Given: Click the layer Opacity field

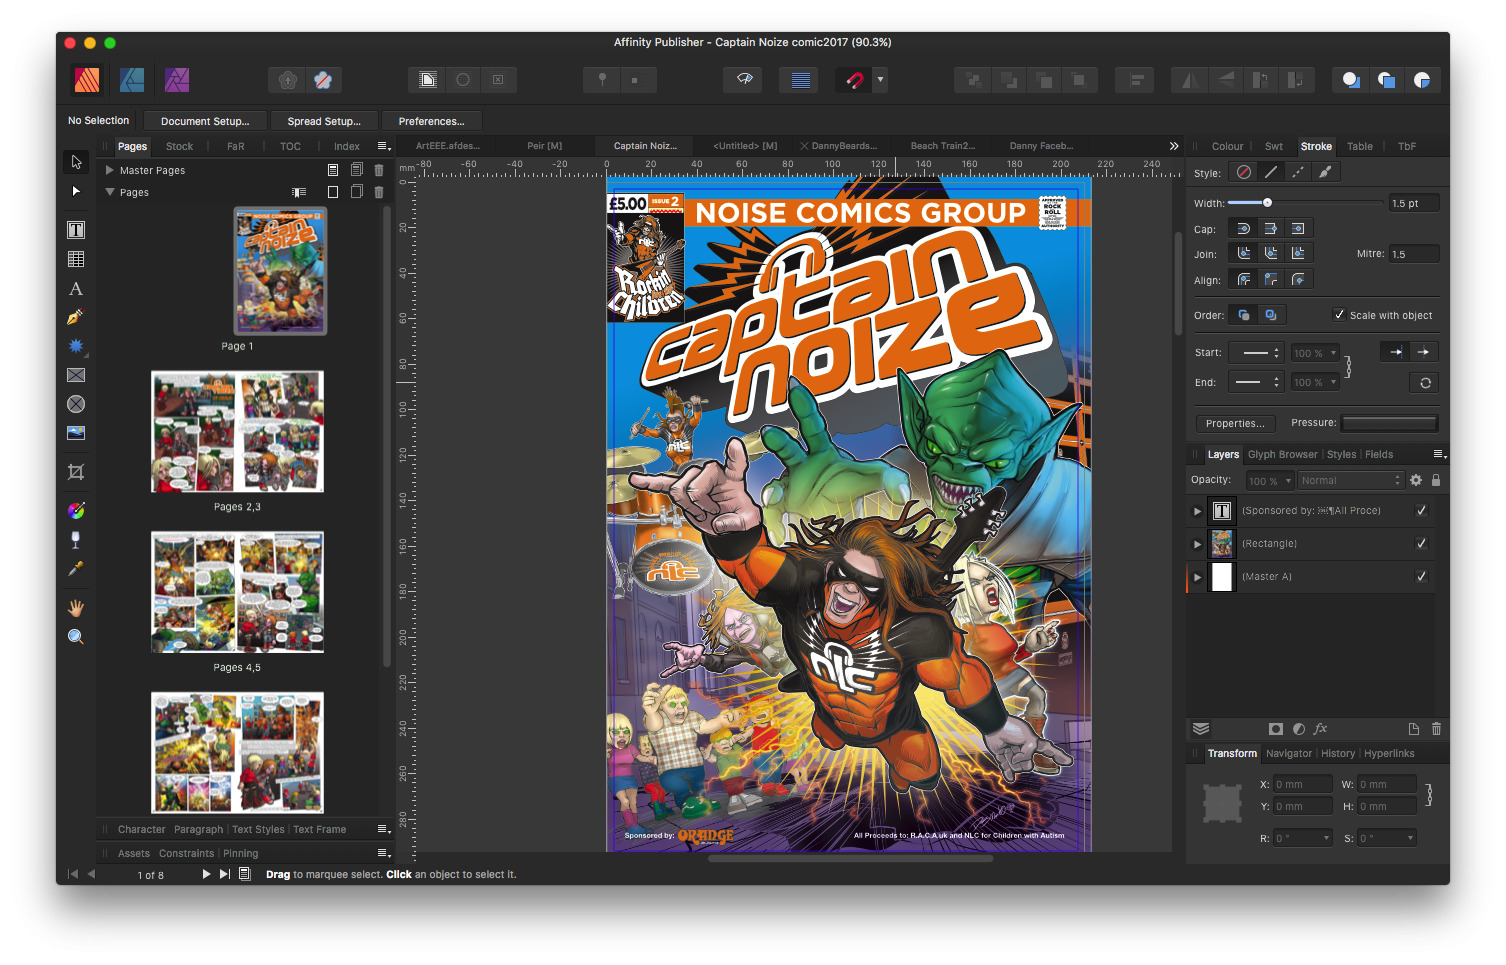Looking at the screenshot, I should [1268, 481].
